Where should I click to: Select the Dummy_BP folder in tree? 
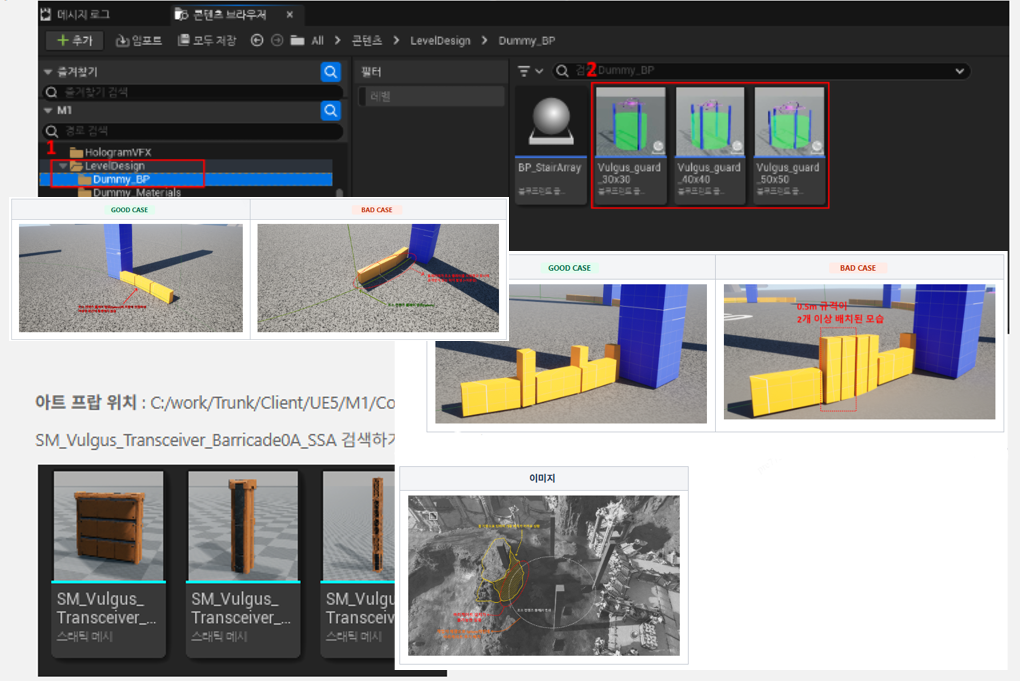click(121, 180)
